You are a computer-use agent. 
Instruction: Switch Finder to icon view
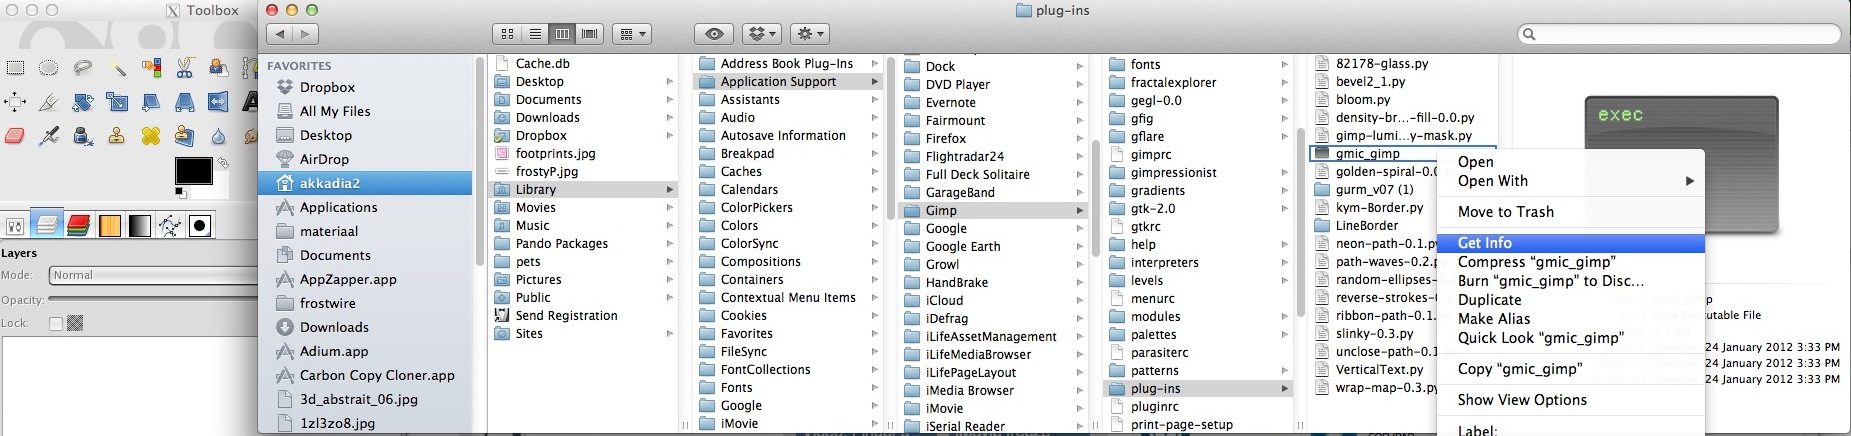[507, 34]
